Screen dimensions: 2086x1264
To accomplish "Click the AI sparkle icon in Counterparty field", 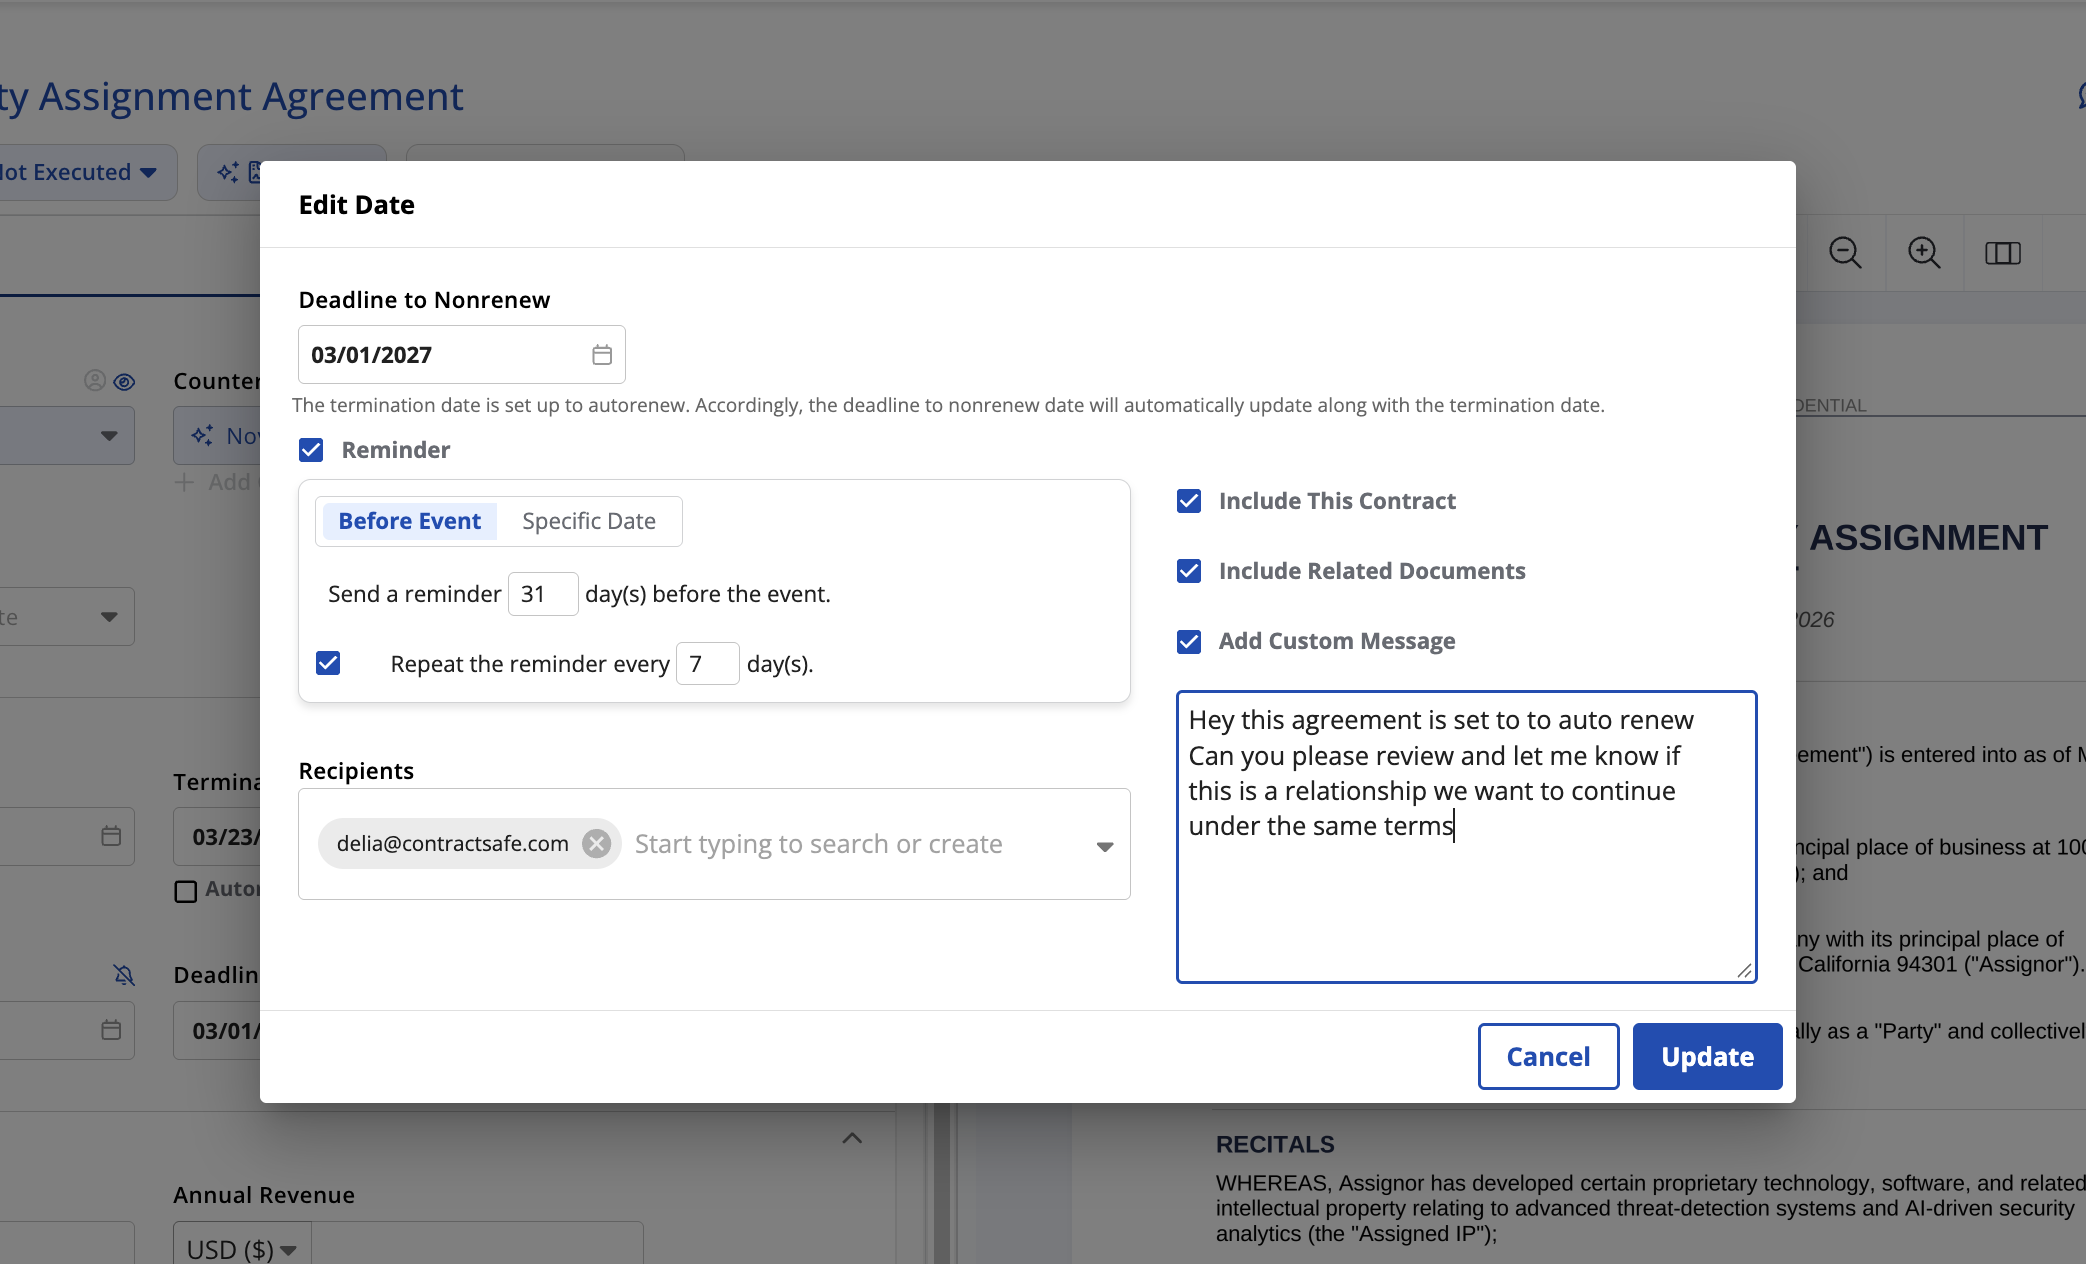I will pyautogui.click(x=202, y=436).
